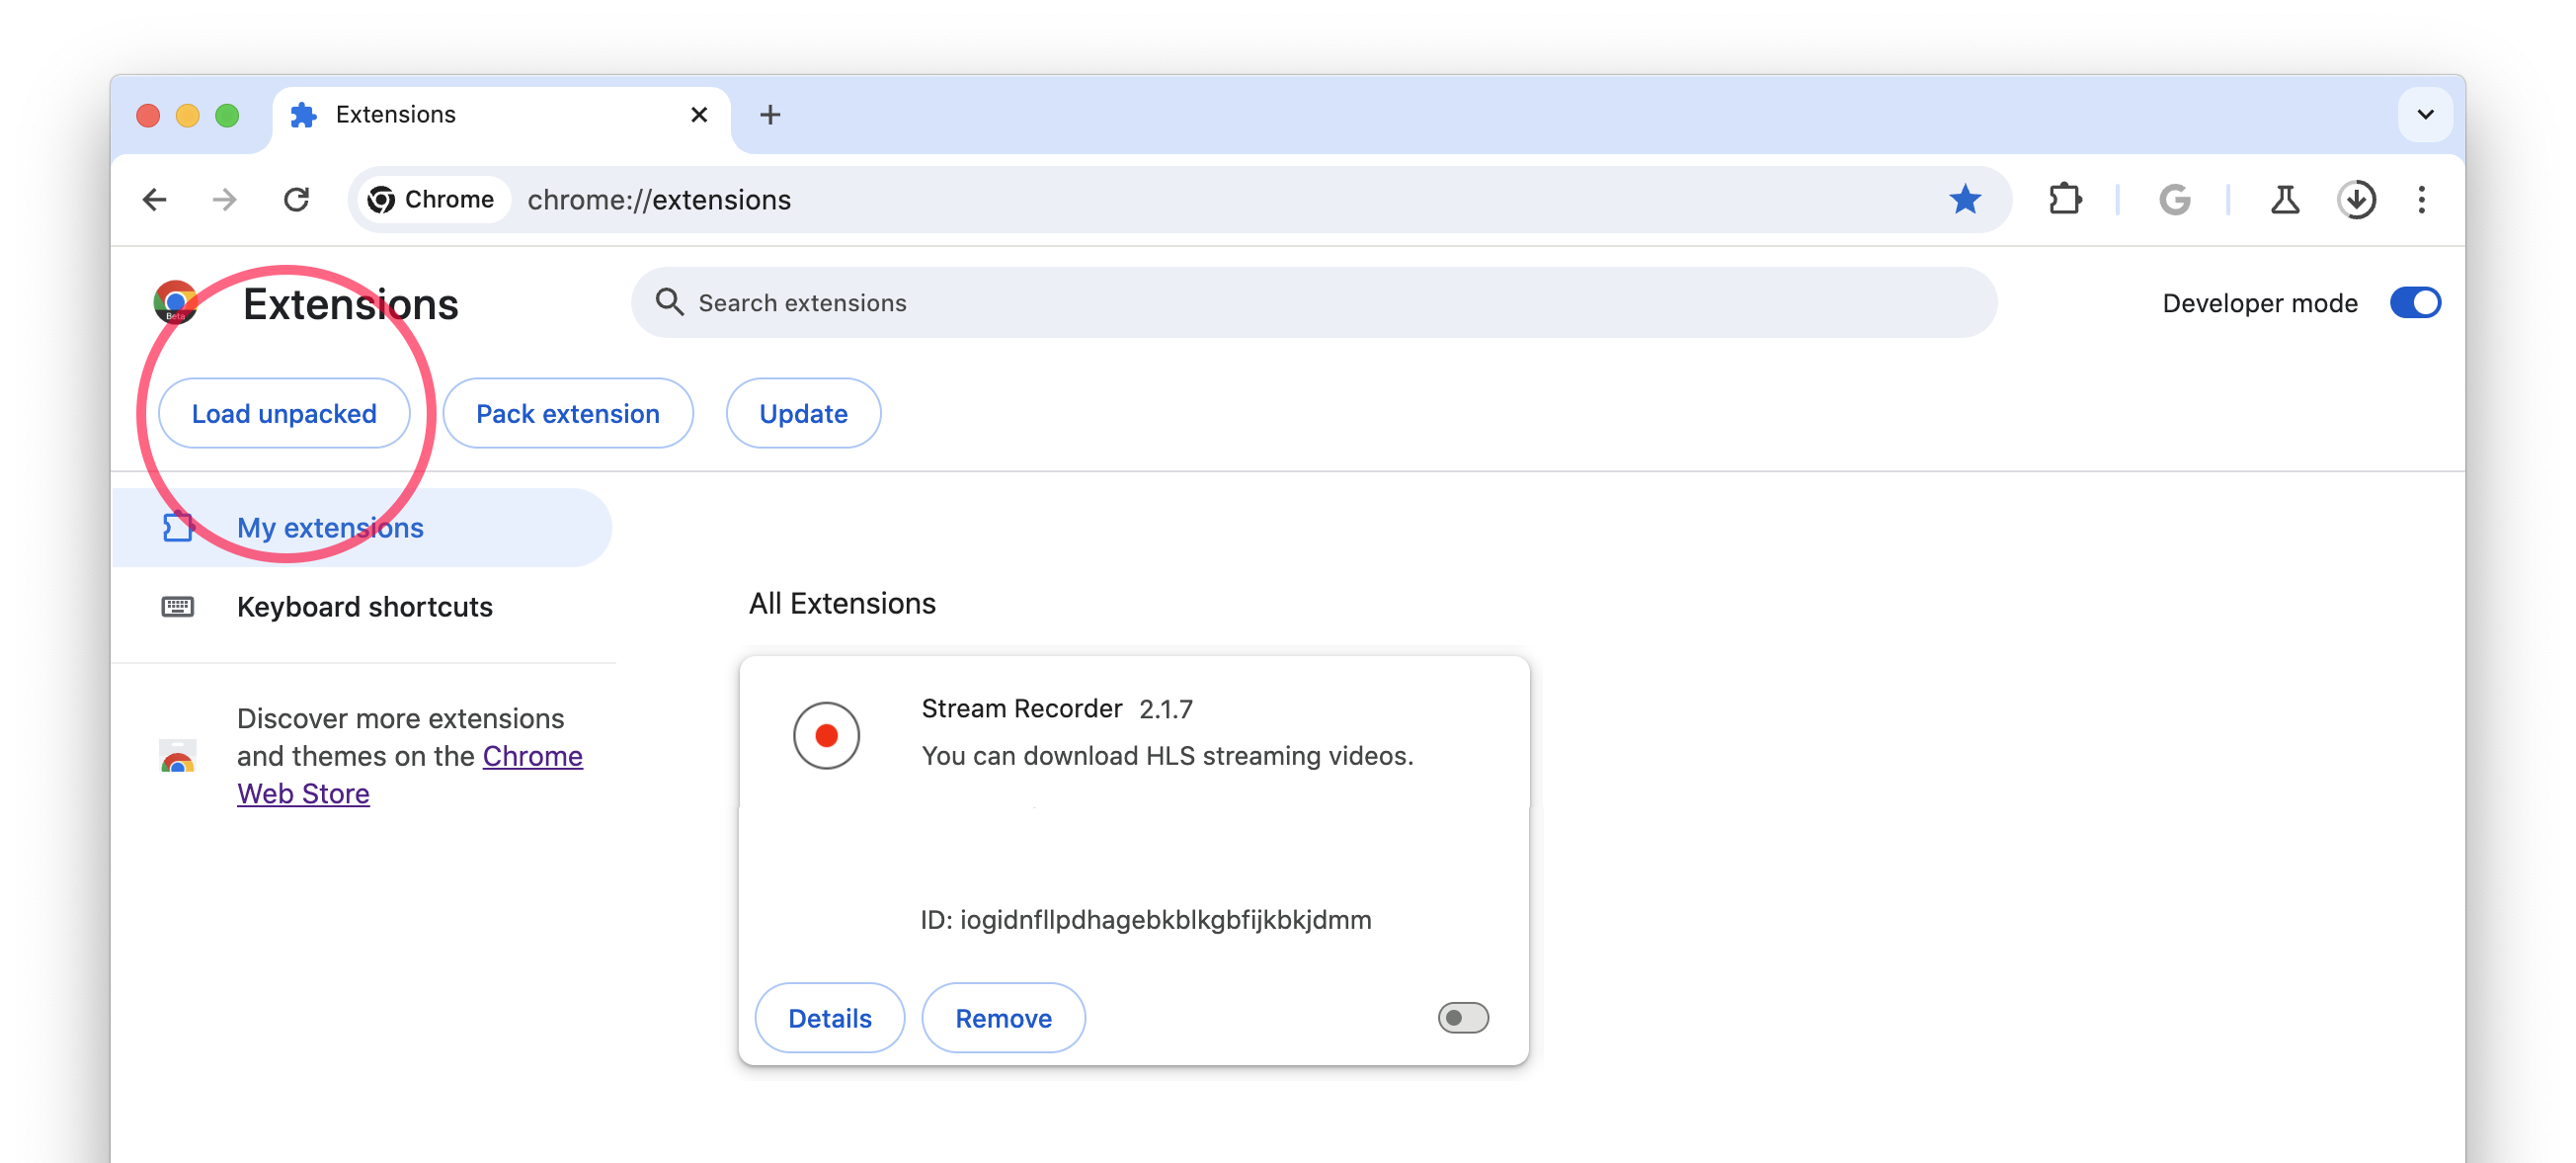Click Pack extension button
The width and height of the screenshot is (2576, 1163).
click(567, 413)
